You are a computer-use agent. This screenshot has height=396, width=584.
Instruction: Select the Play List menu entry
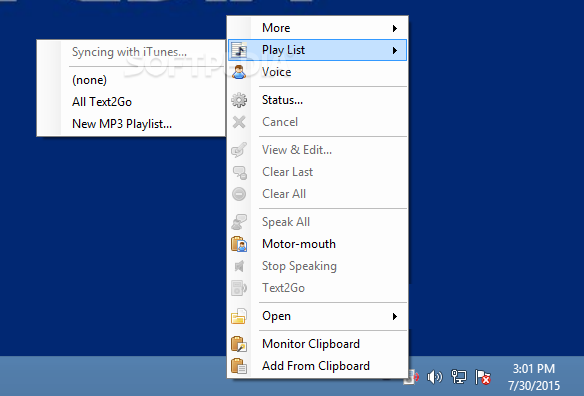317,50
